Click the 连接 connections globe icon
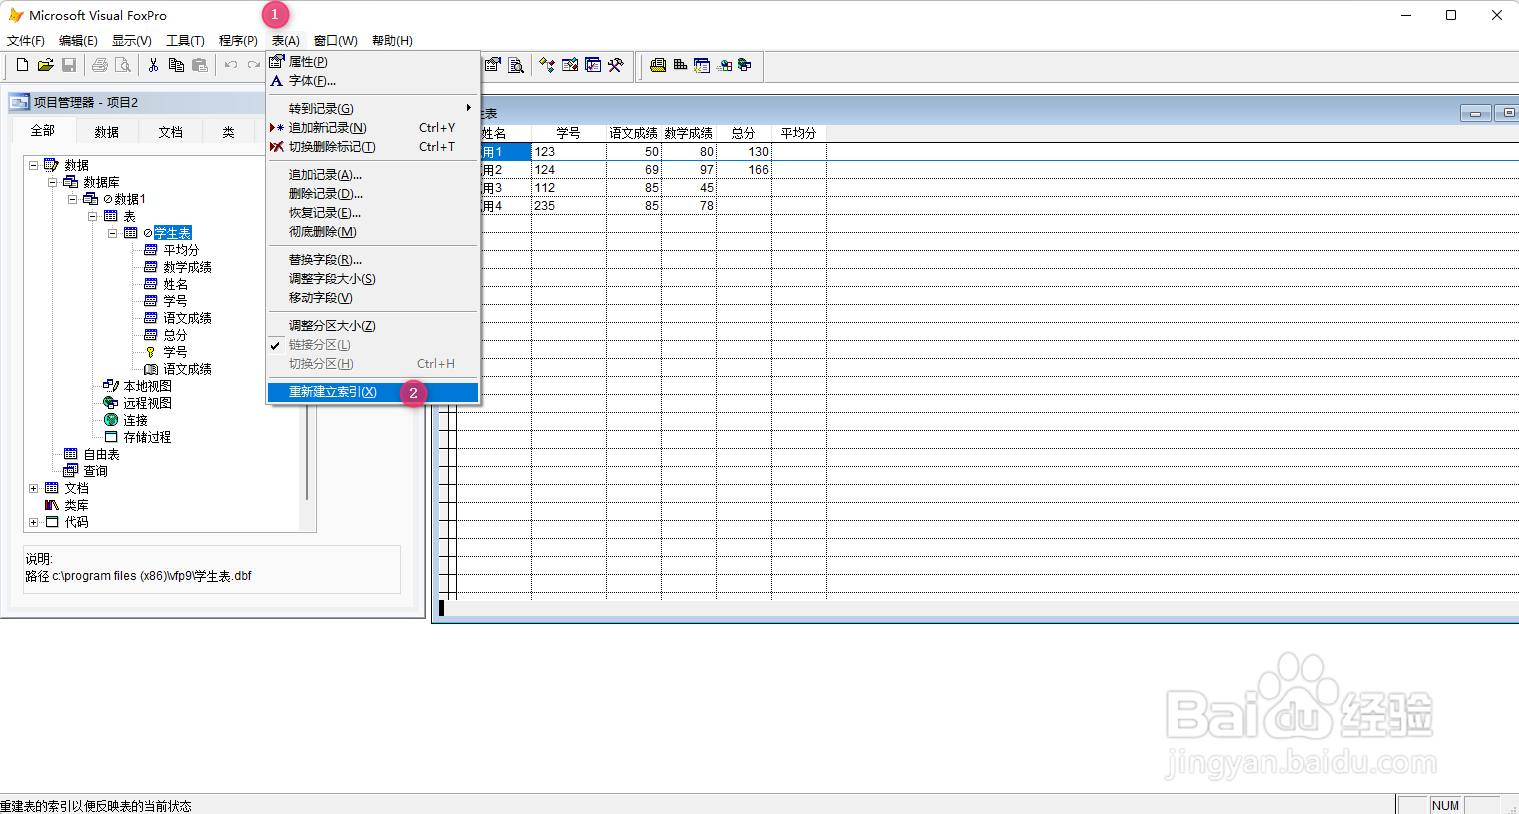Viewport: 1519px width, 814px height. pyautogui.click(x=111, y=419)
